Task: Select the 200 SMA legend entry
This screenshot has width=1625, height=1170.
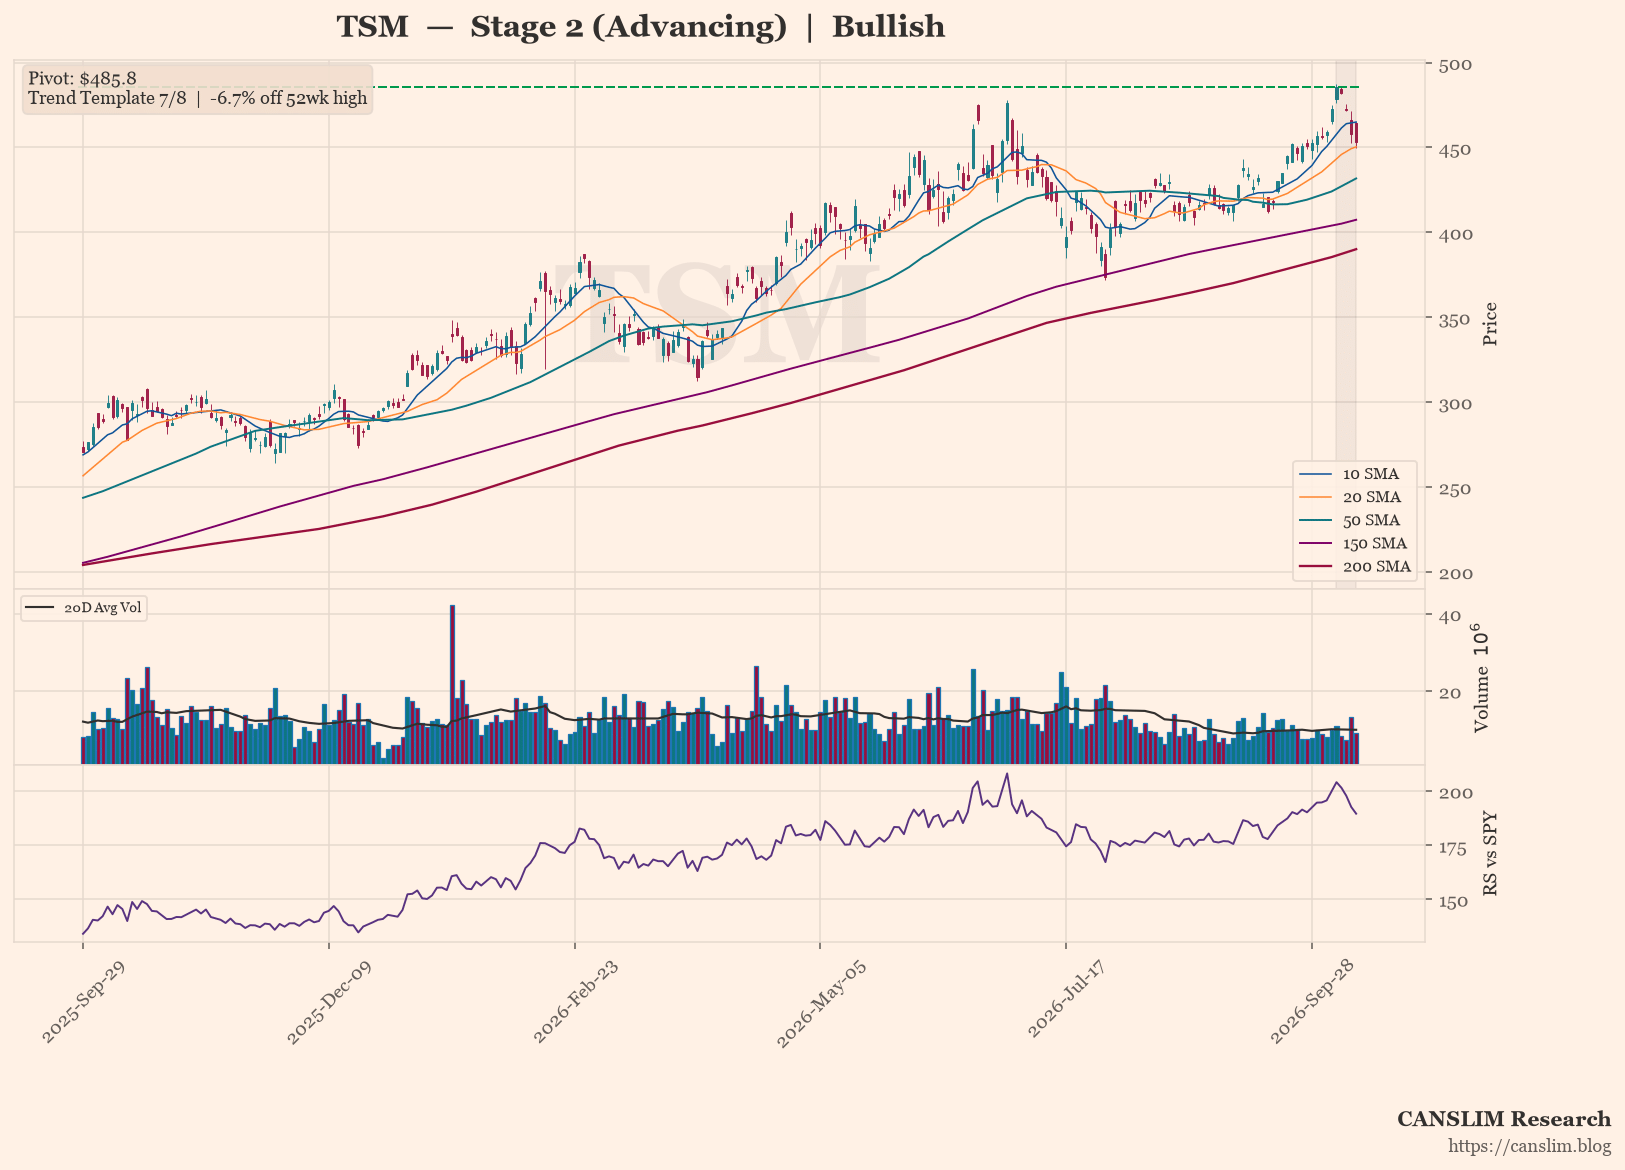Action: 1354,566
